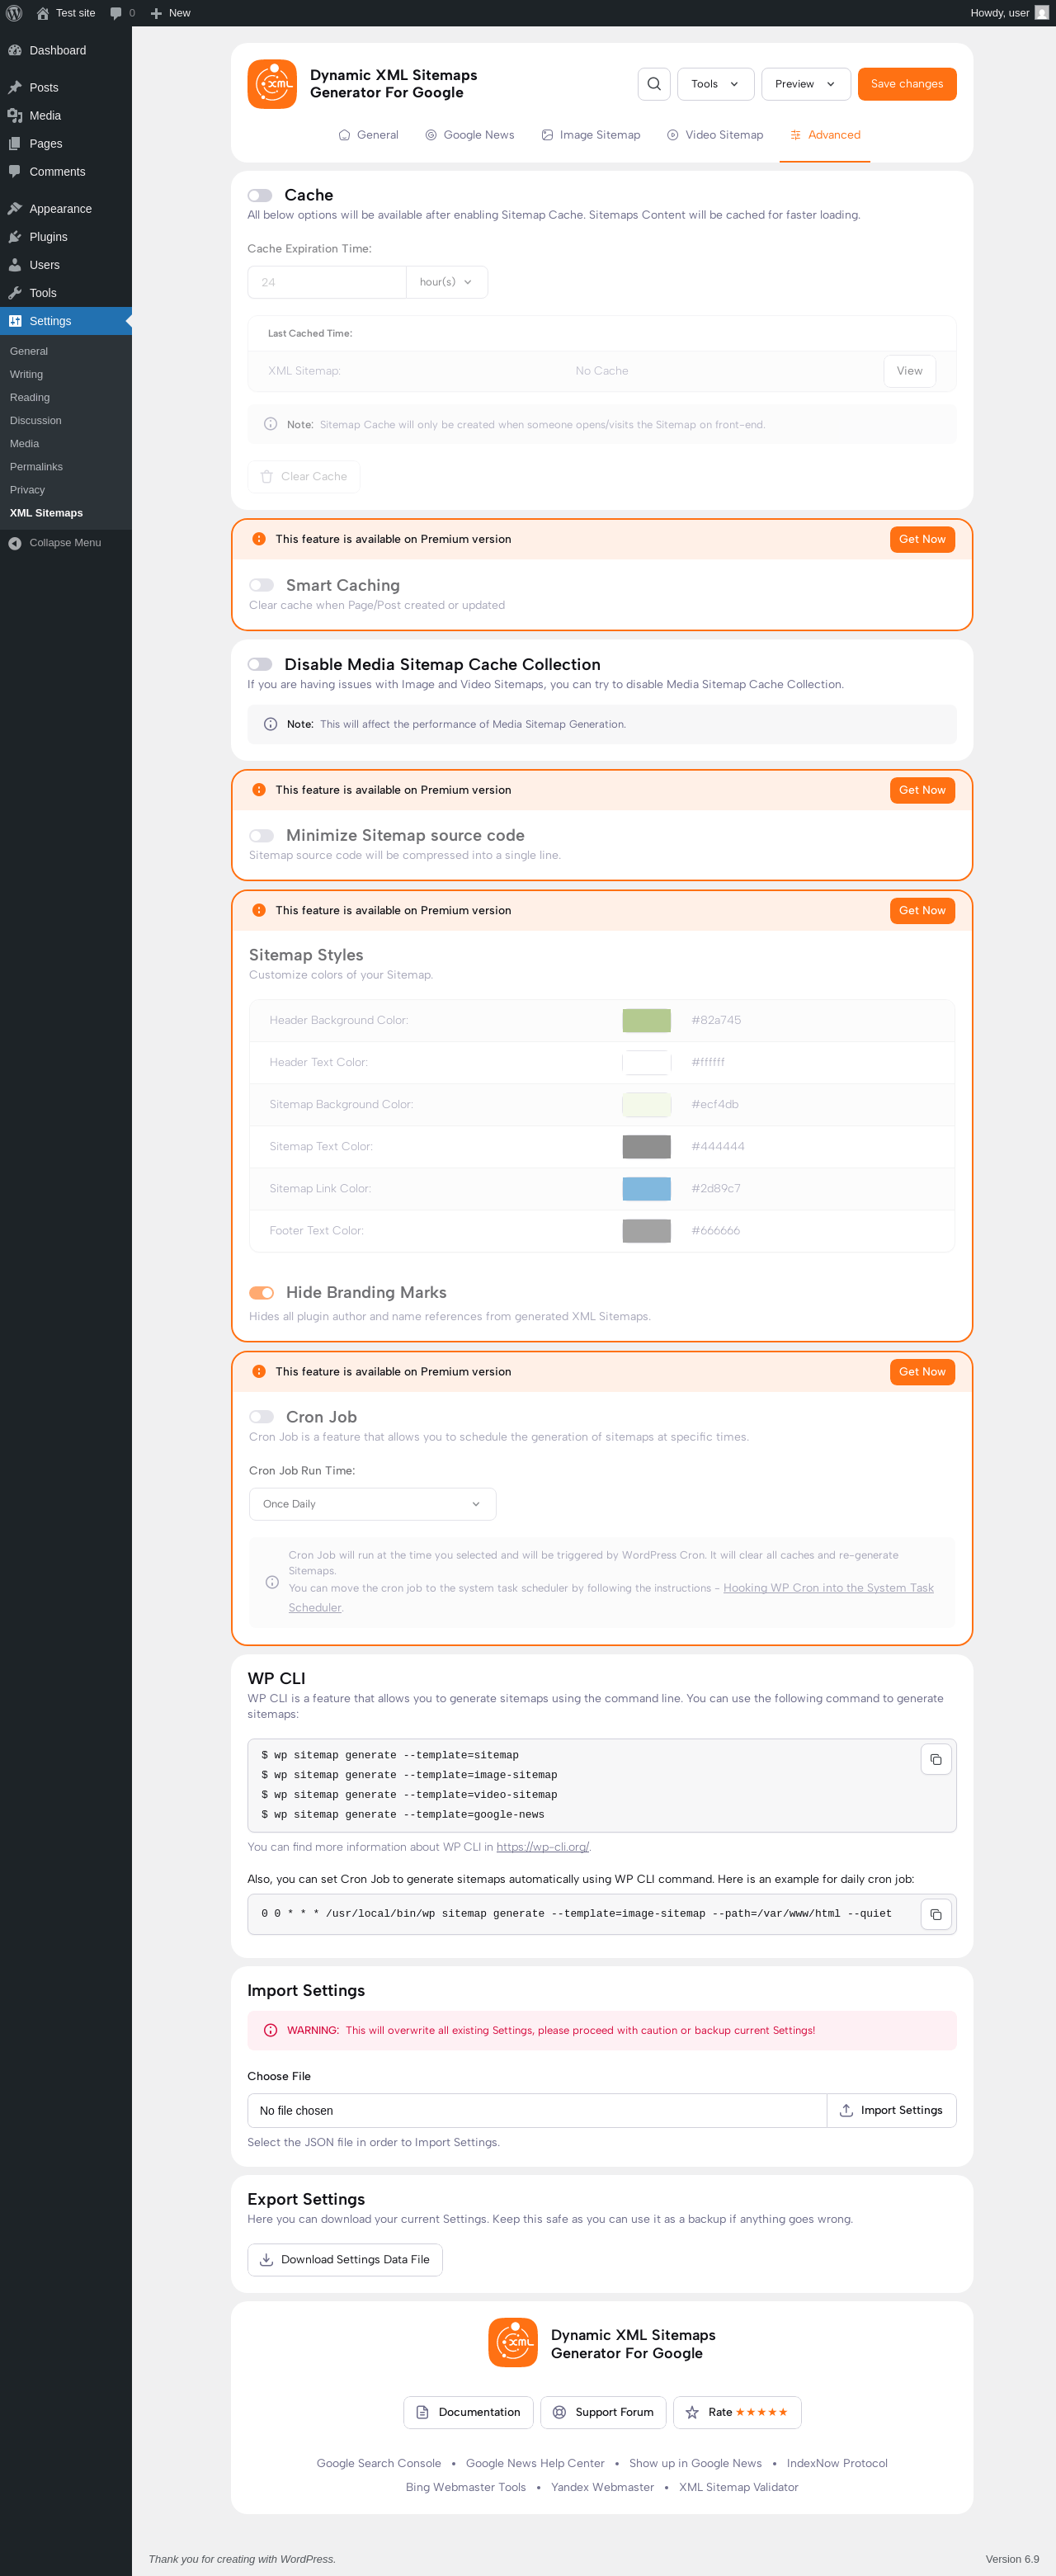This screenshot has width=1056, height=2576.
Task: Copy the WP CLI sitemap generate commands
Action: (936, 1759)
